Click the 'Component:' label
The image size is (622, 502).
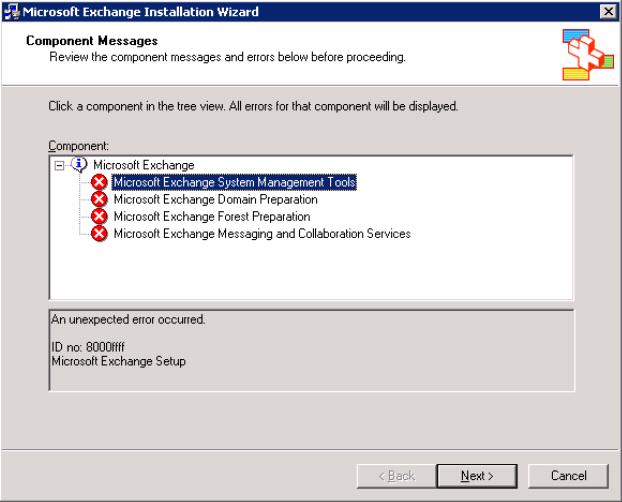tap(78, 146)
